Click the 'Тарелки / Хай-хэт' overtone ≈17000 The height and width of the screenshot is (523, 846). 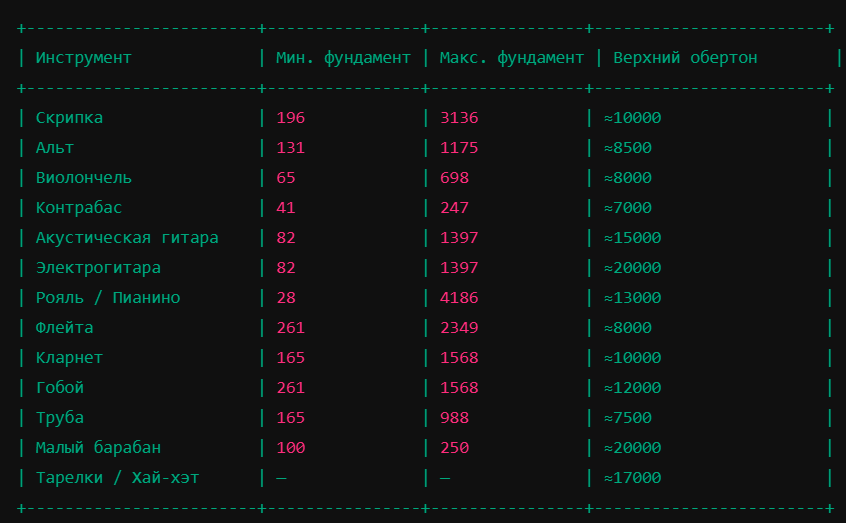[632, 478]
